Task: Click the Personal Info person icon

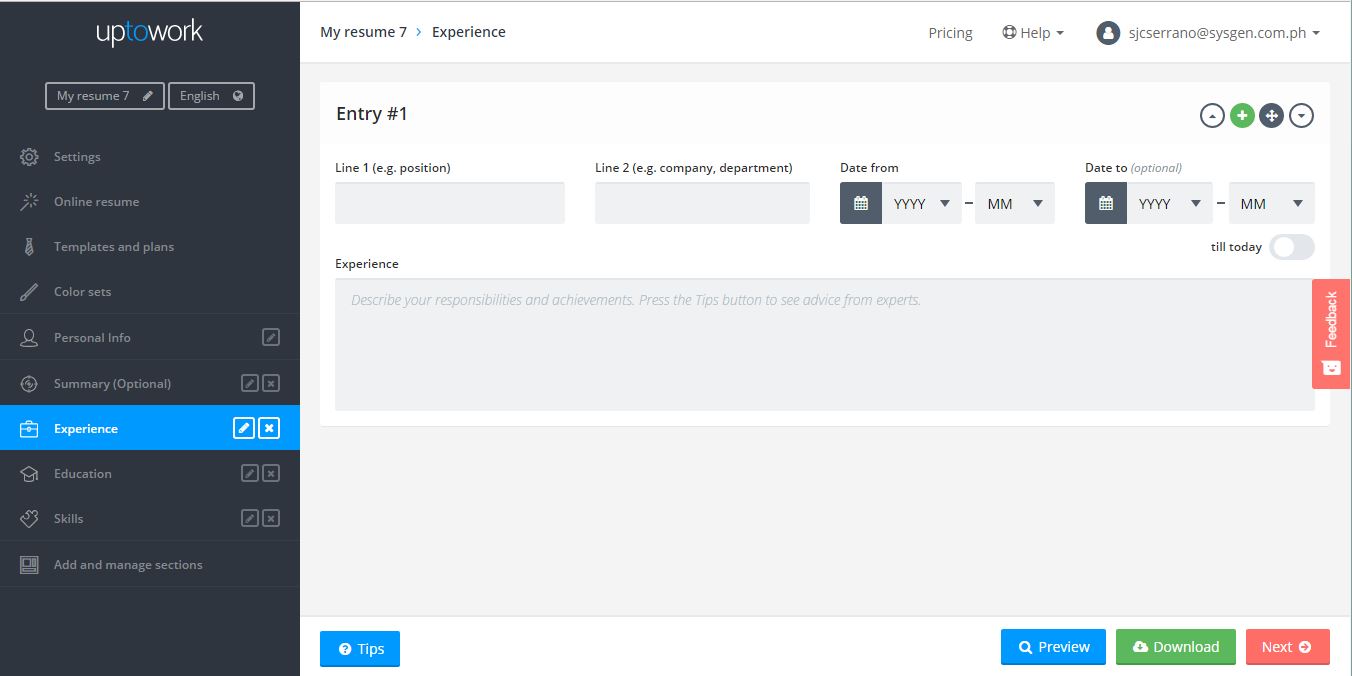Action: click(x=29, y=338)
